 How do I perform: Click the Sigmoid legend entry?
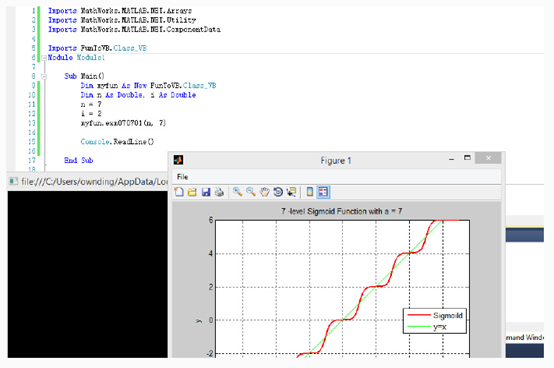435,315
